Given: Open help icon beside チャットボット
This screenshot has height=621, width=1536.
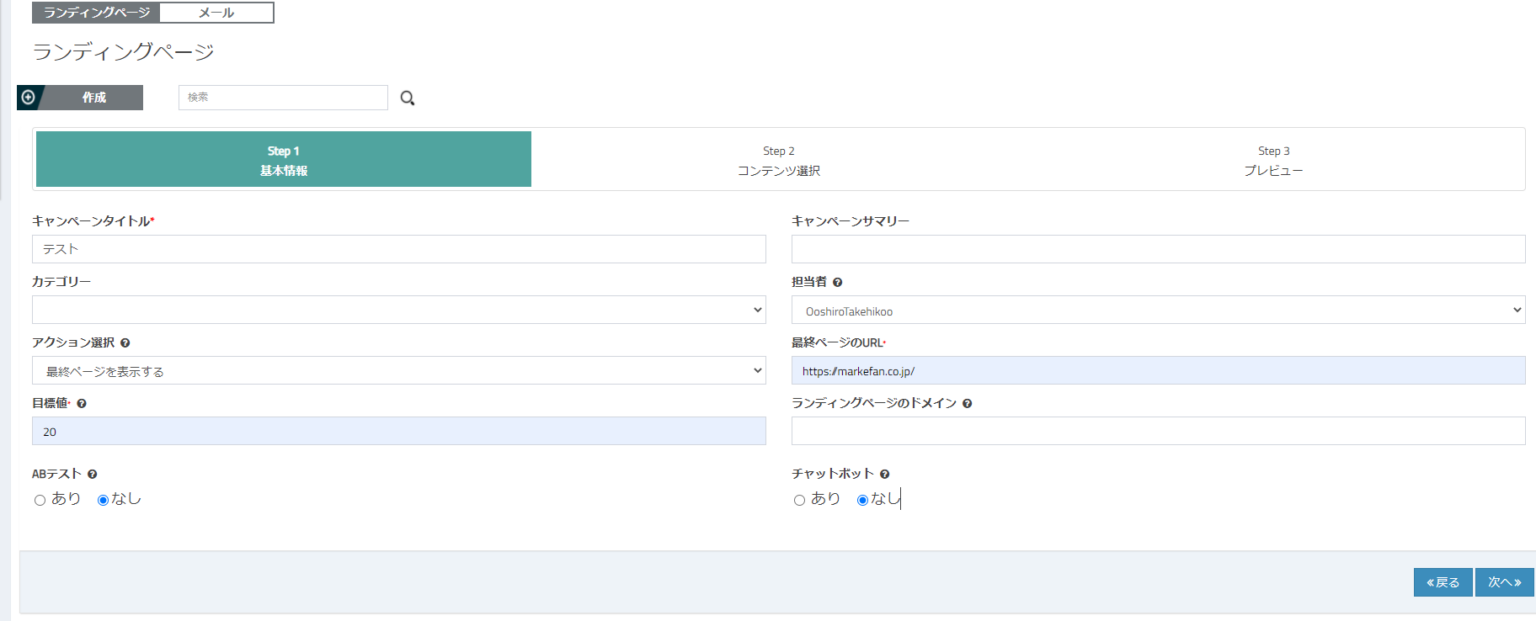Looking at the screenshot, I should (885, 474).
